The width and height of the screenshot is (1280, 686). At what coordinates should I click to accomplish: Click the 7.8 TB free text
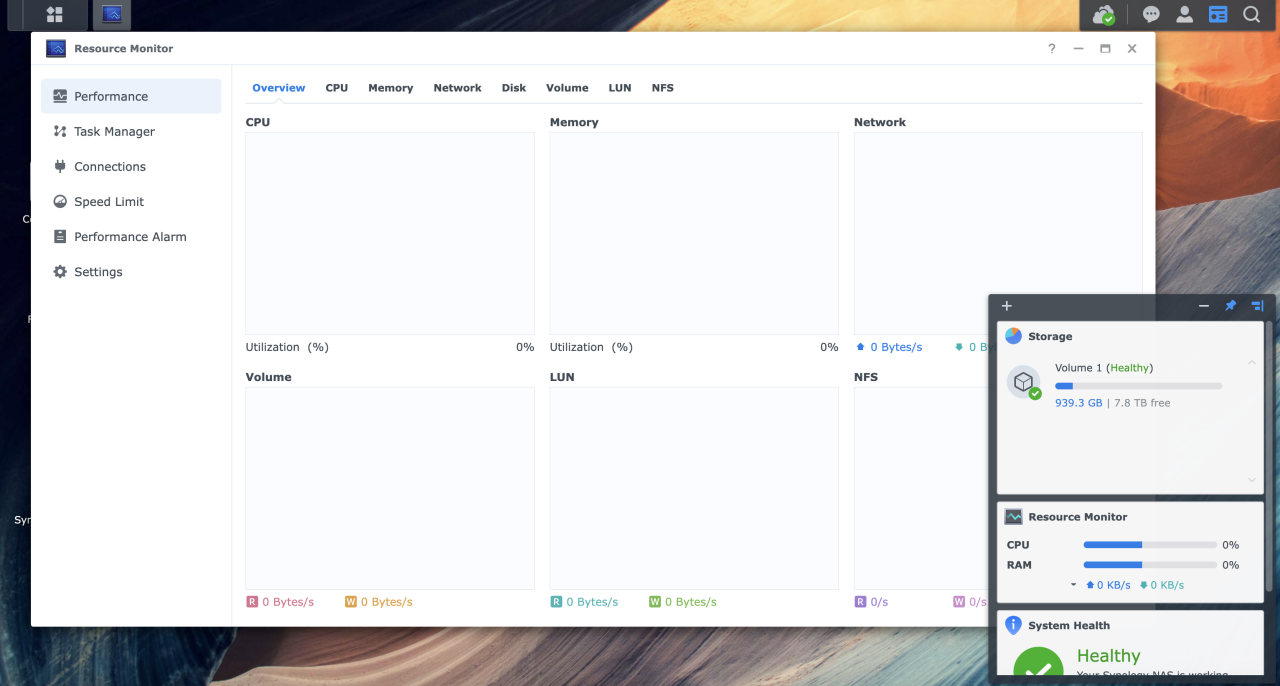coord(1142,403)
